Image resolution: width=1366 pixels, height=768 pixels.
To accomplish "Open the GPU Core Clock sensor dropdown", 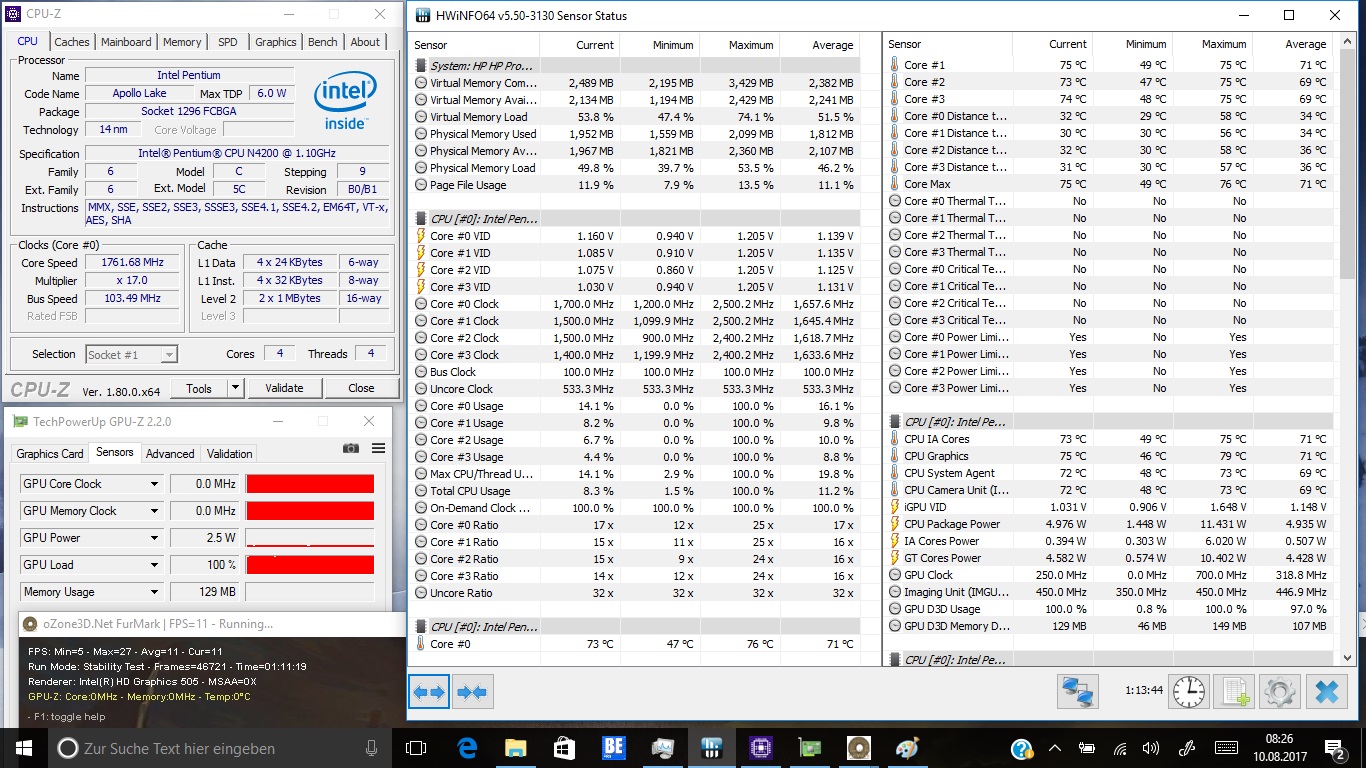I will pyautogui.click(x=154, y=484).
